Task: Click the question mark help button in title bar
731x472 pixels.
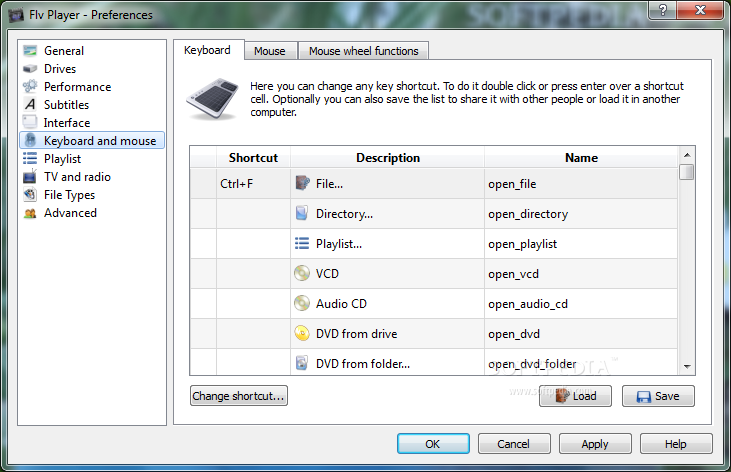Action: [x=662, y=10]
